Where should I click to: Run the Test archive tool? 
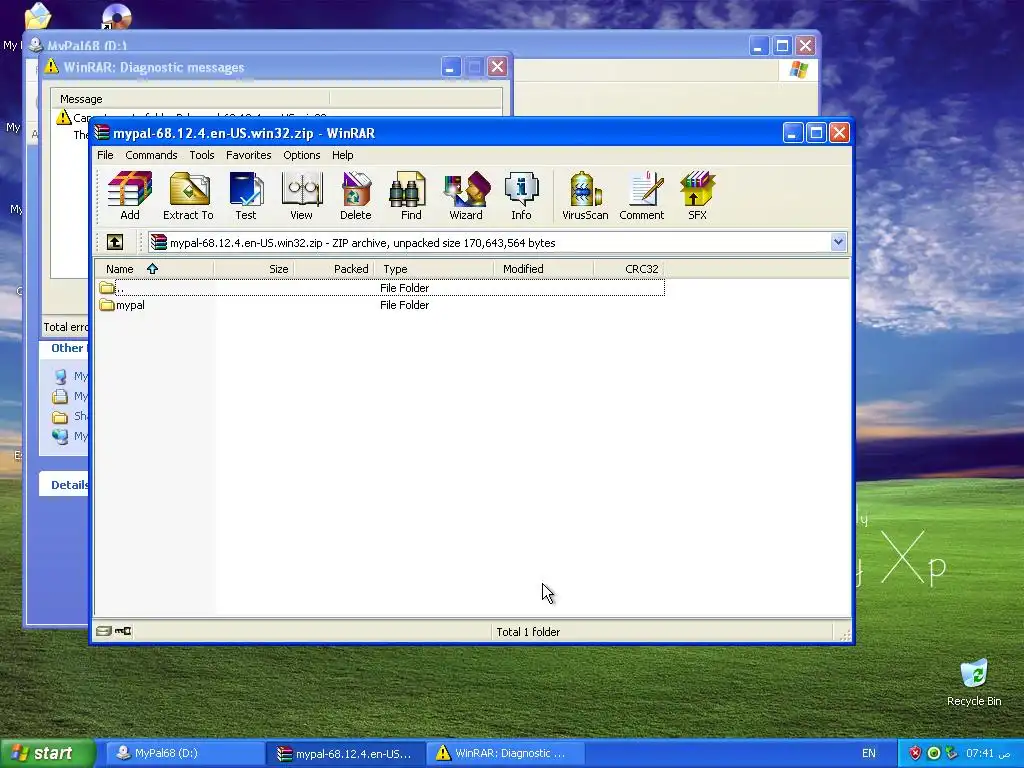click(x=246, y=195)
